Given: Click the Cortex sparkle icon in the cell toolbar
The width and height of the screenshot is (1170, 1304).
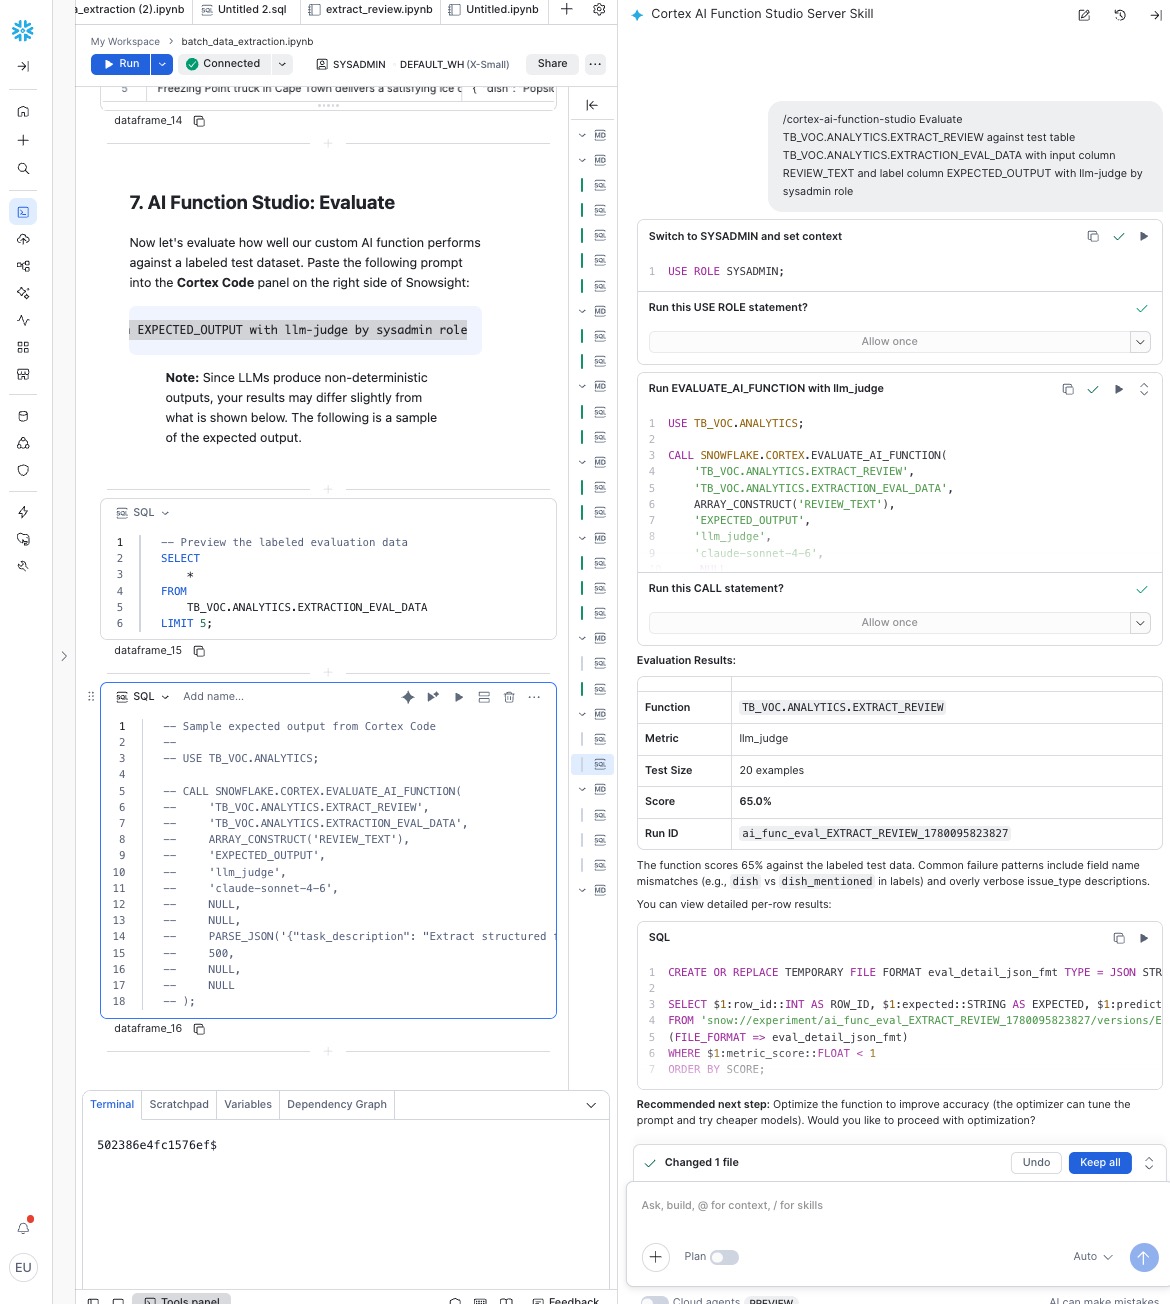Looking at the screenshot, I should click(x=407, y=697).
